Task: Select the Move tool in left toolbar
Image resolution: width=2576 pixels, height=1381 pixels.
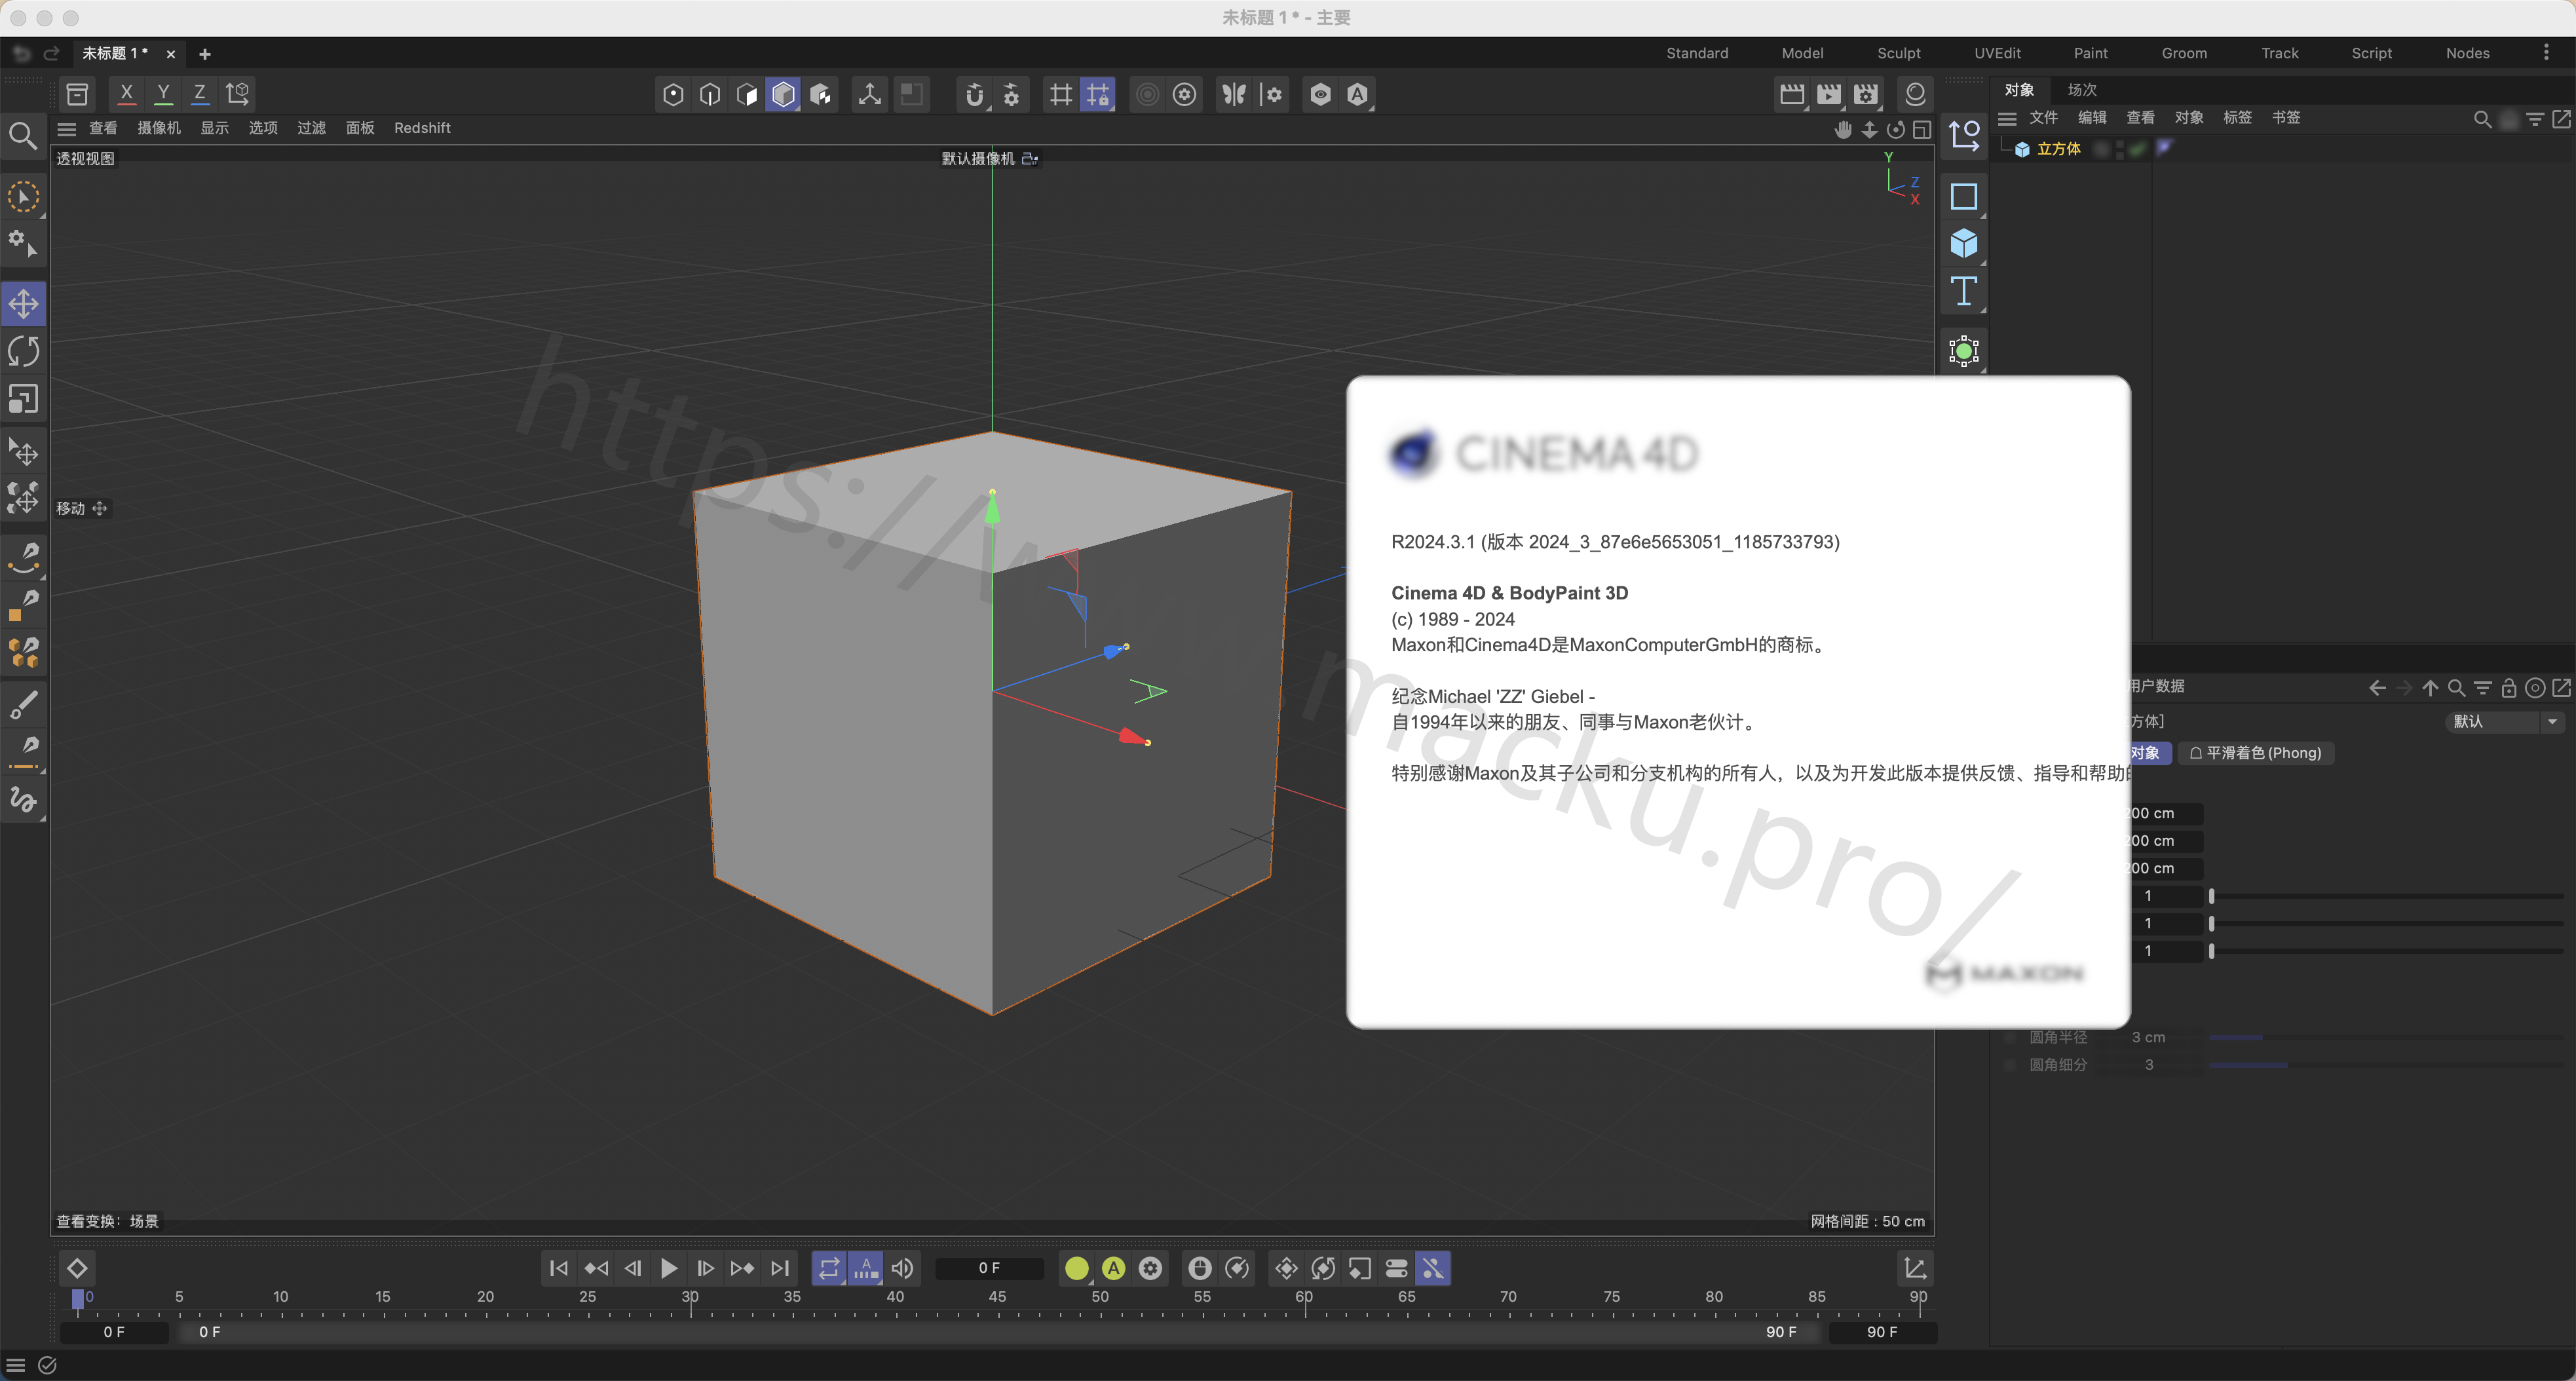Action: pyautogui.click(x=24, y=303)
